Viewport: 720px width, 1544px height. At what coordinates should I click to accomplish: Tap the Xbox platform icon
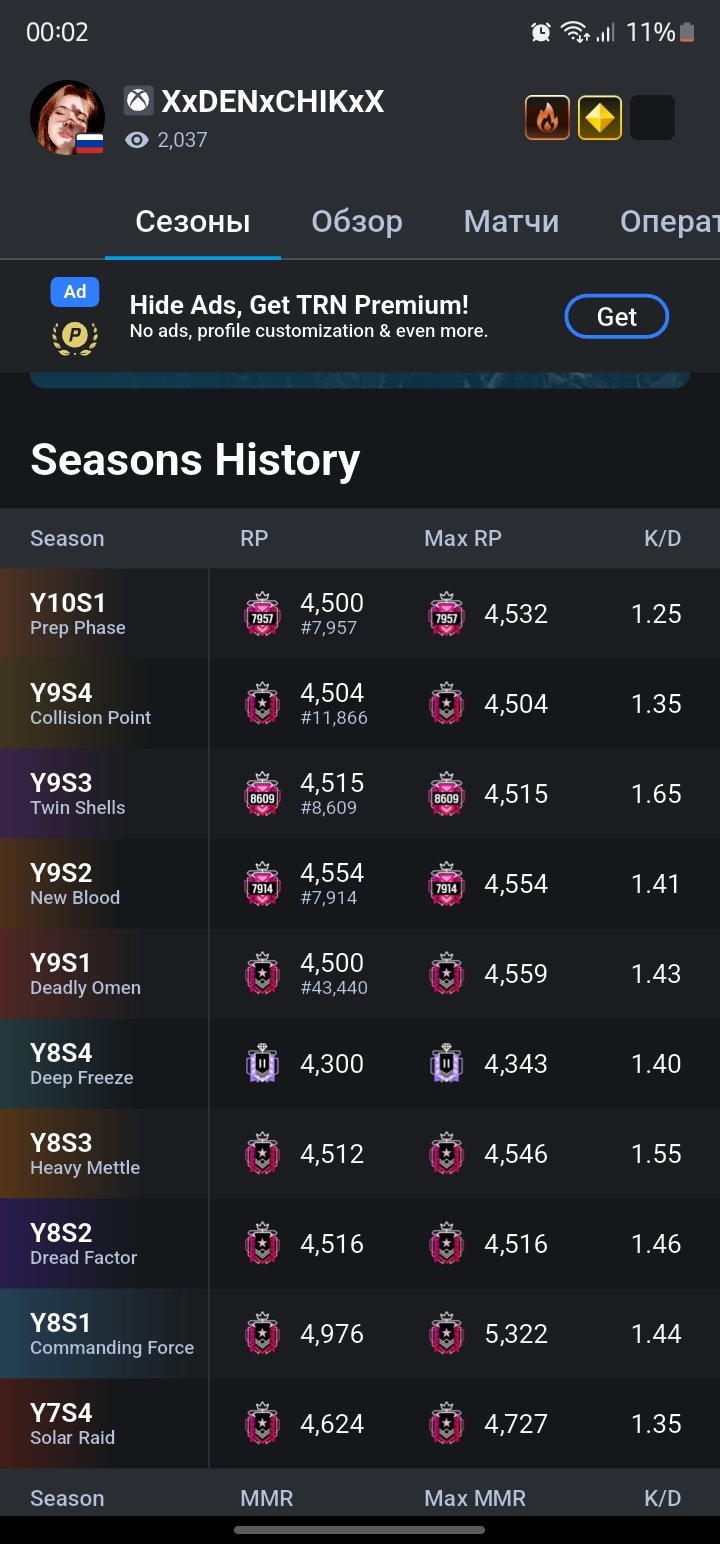pos(138,101)
